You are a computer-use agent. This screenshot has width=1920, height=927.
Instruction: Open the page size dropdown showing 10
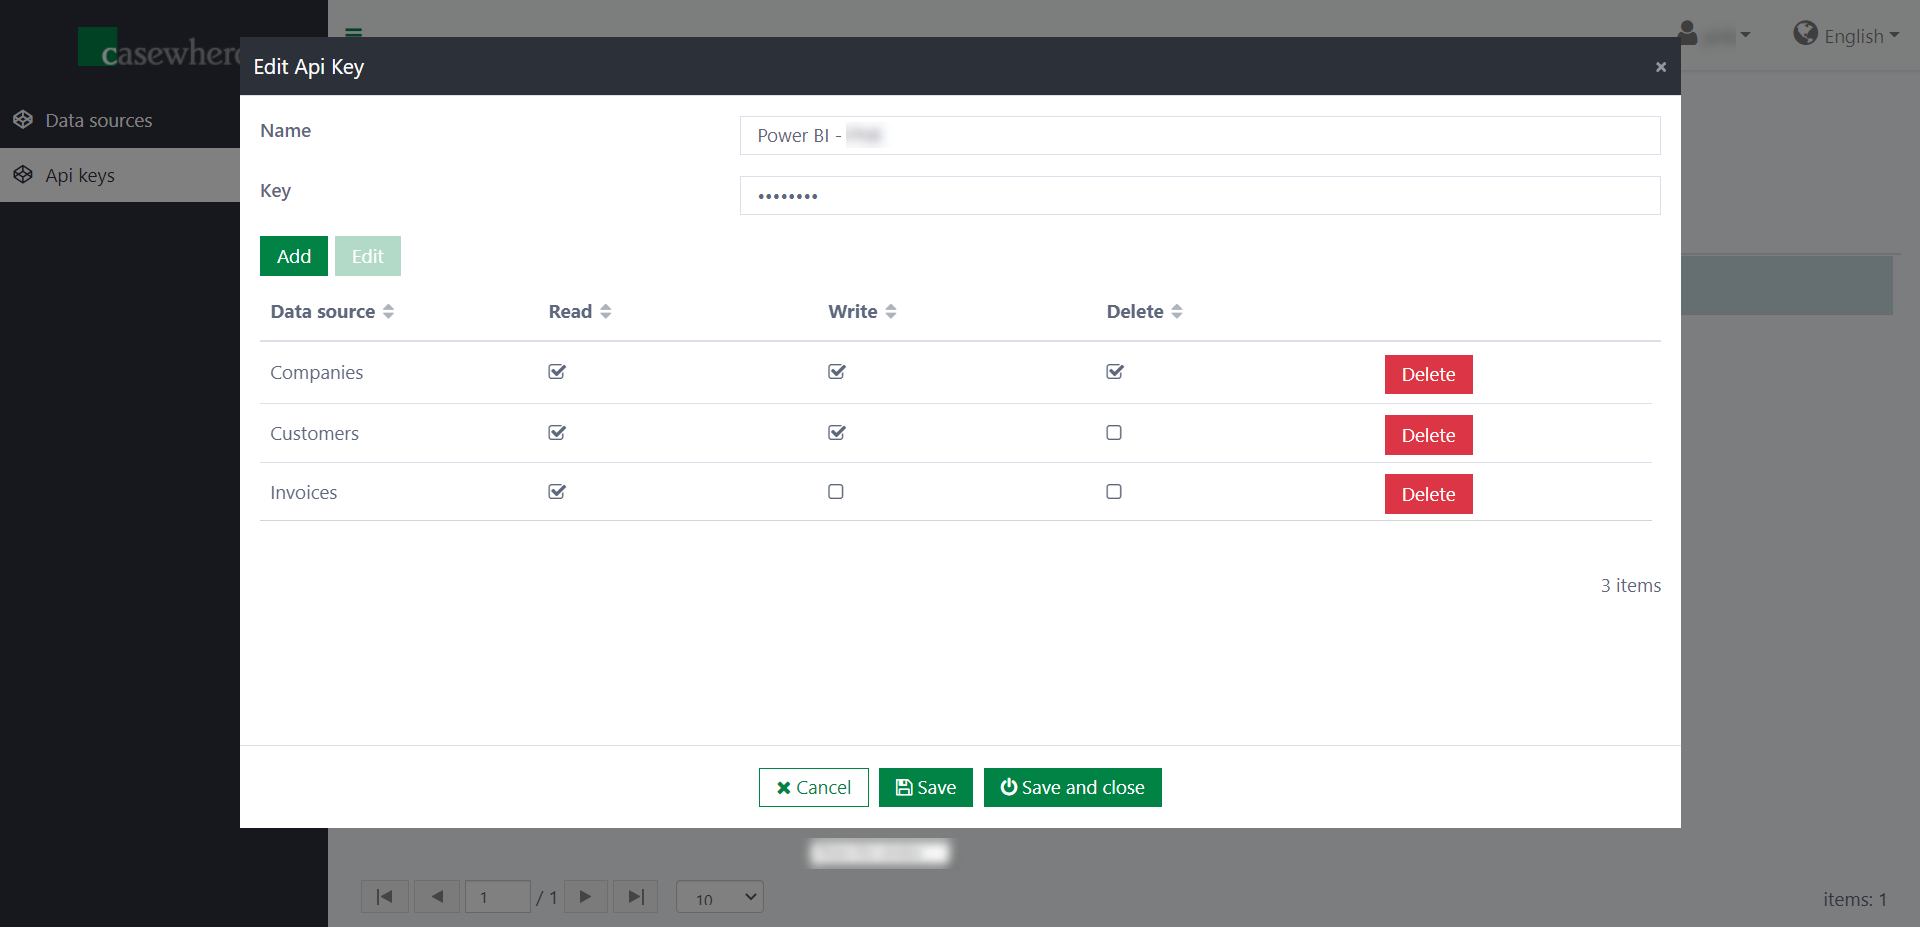coord(720,897)
